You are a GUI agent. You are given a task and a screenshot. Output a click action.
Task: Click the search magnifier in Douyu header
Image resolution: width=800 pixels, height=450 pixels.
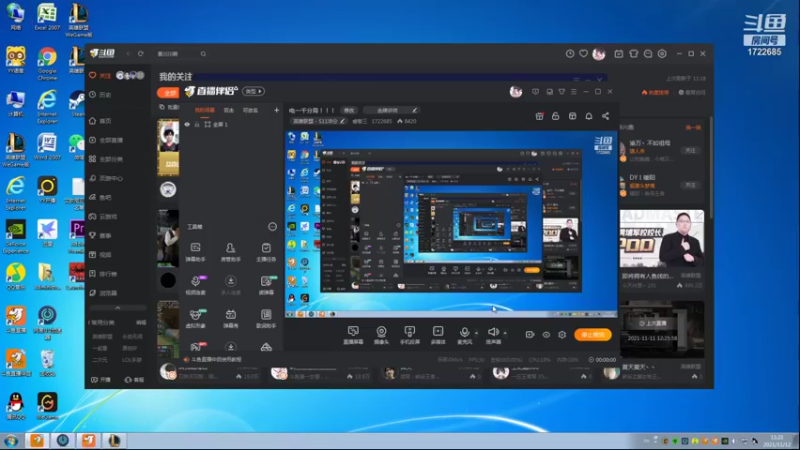coord(203,54)
